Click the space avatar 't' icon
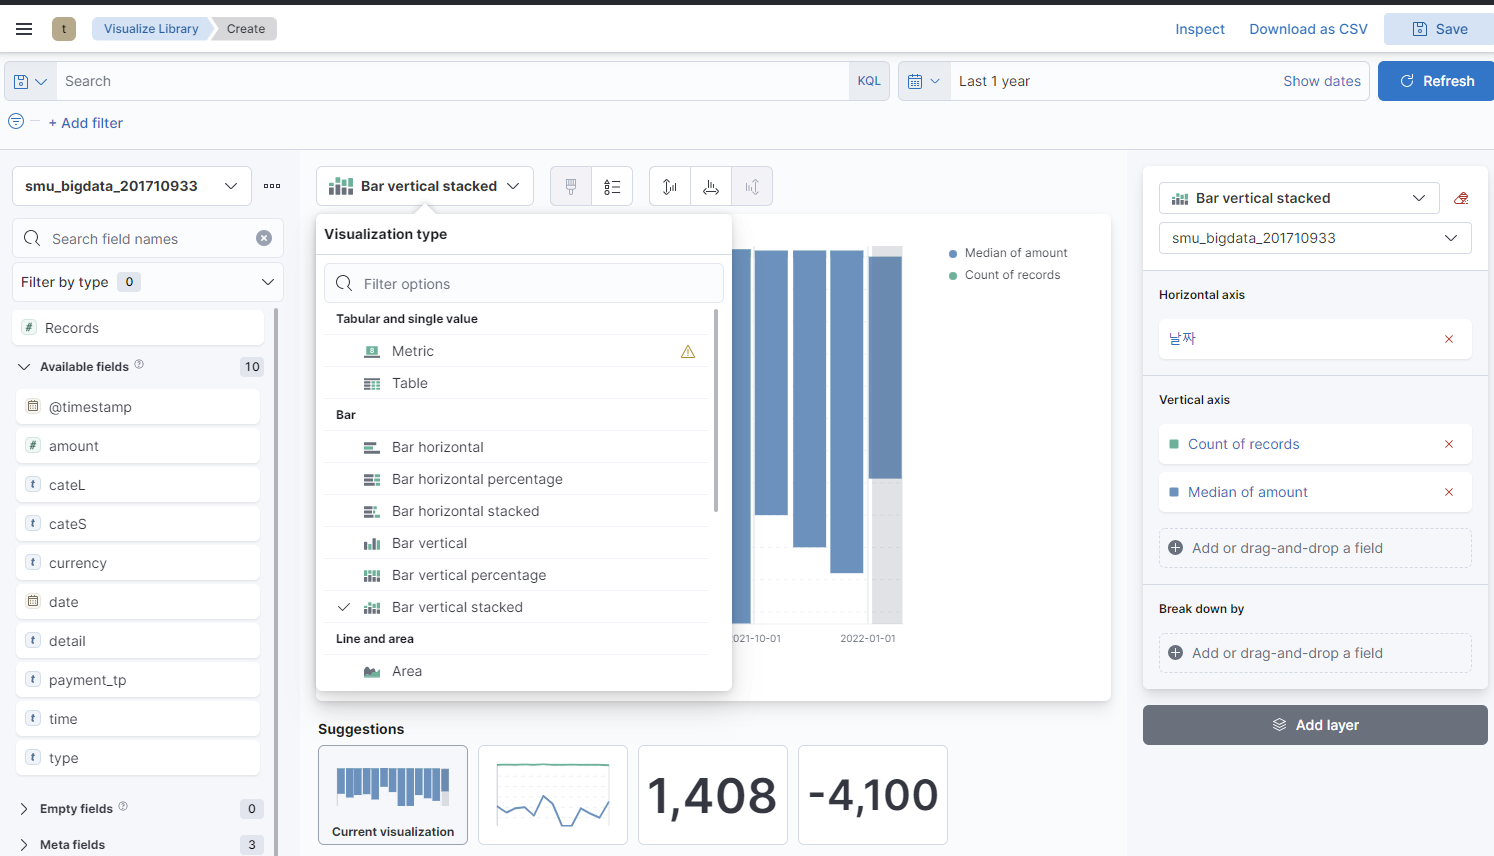Screen dimensions: 1494x856 click(x=64, y=29)
